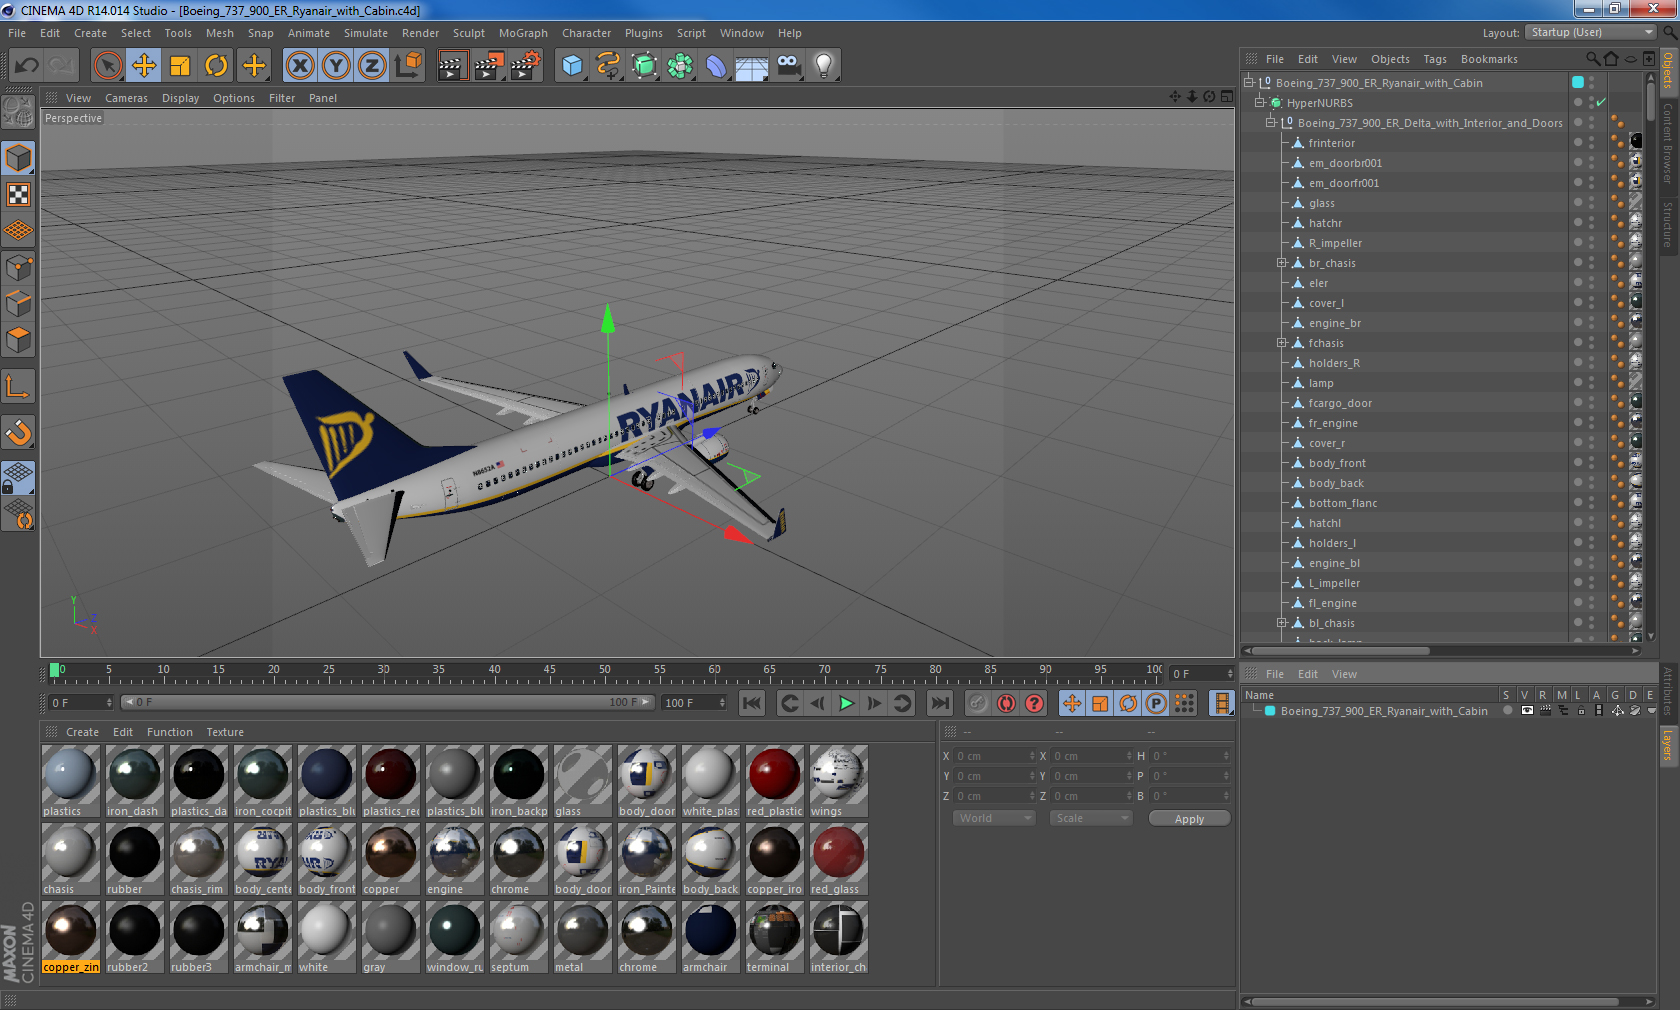Enable Edges mode

(19, 304)
